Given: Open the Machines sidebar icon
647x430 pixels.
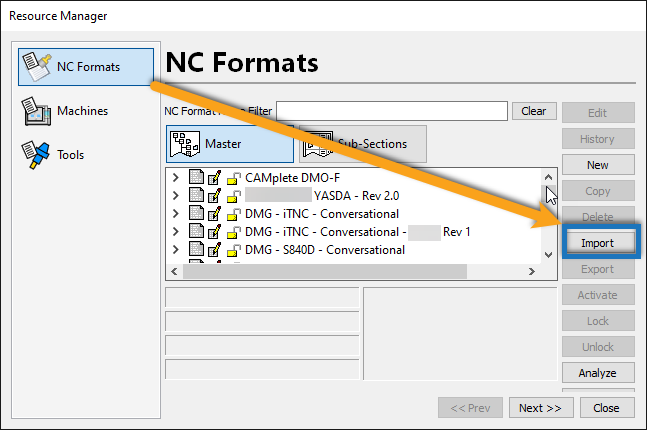Looking at the screenshot, I should click(36, 111).
